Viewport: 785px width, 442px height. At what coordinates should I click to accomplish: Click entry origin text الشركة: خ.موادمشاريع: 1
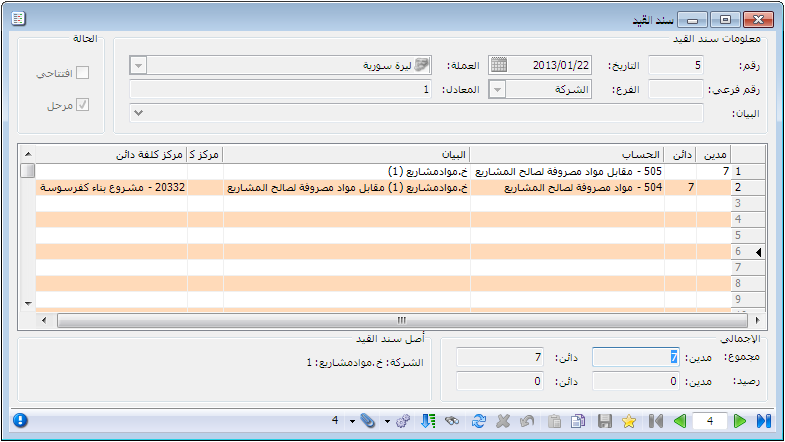pyautogui.click(x=365, y=362)
